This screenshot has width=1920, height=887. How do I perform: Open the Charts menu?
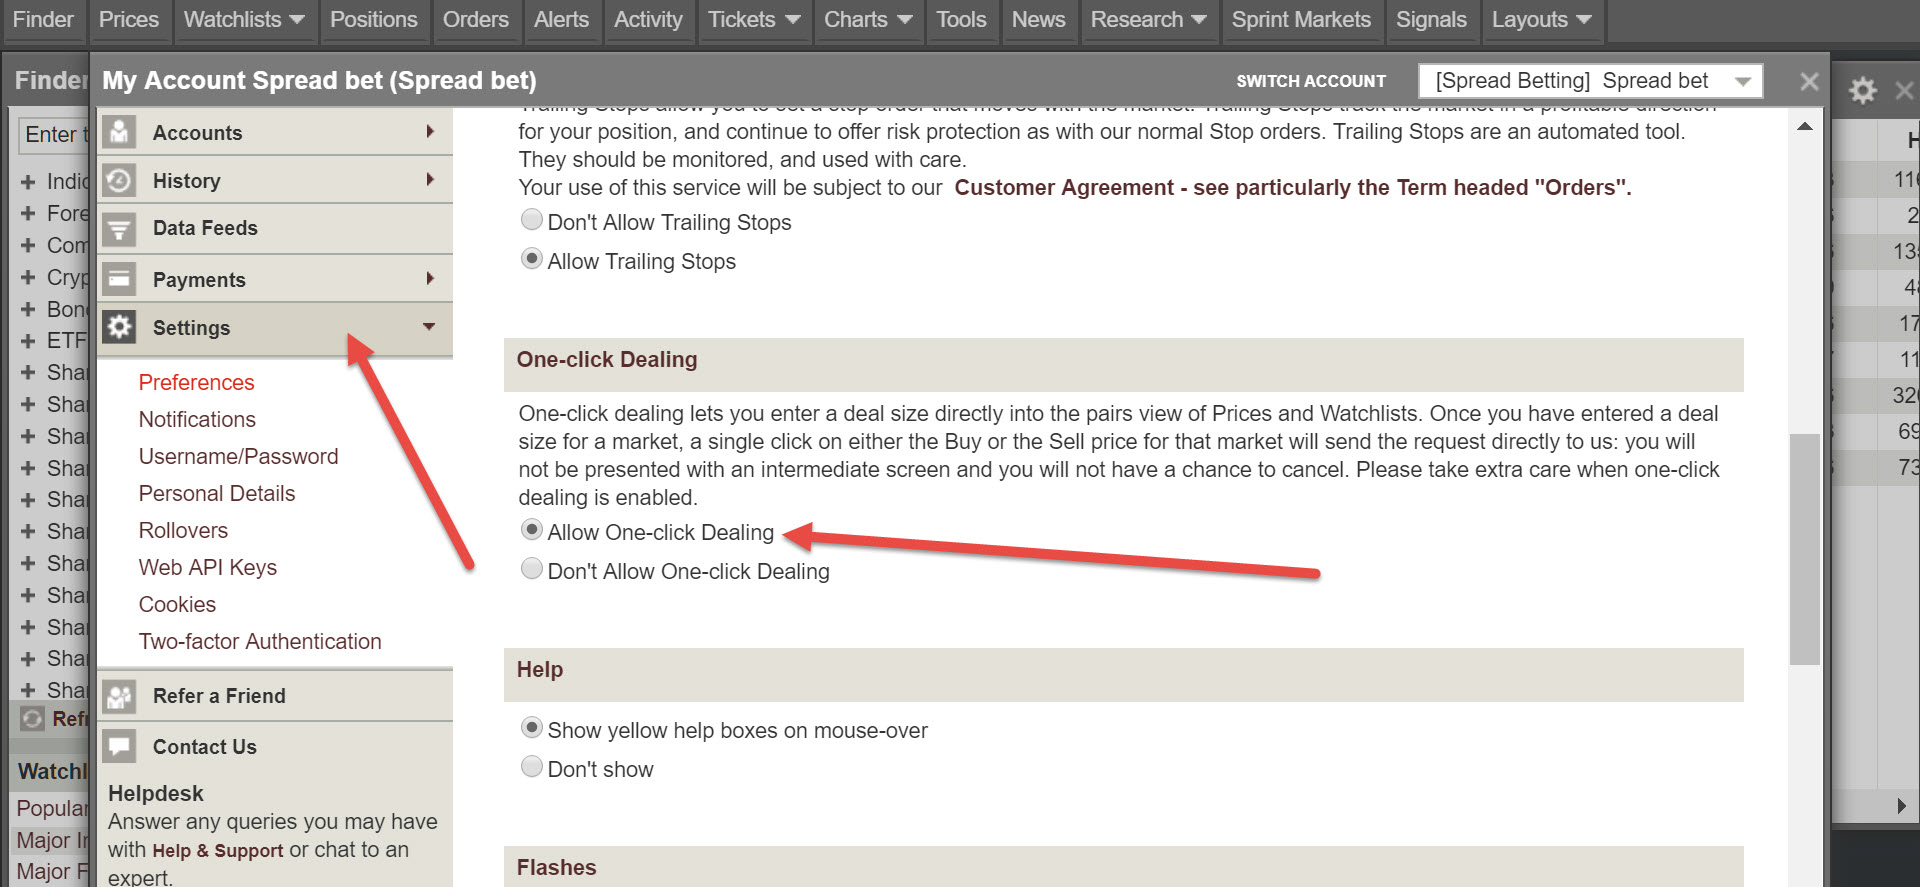pyautogui.click(x=866, y=20)
